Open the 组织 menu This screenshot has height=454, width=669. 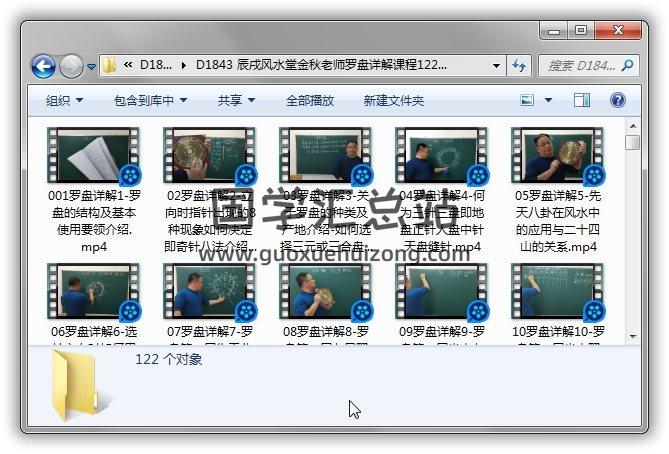coord(64,101)
